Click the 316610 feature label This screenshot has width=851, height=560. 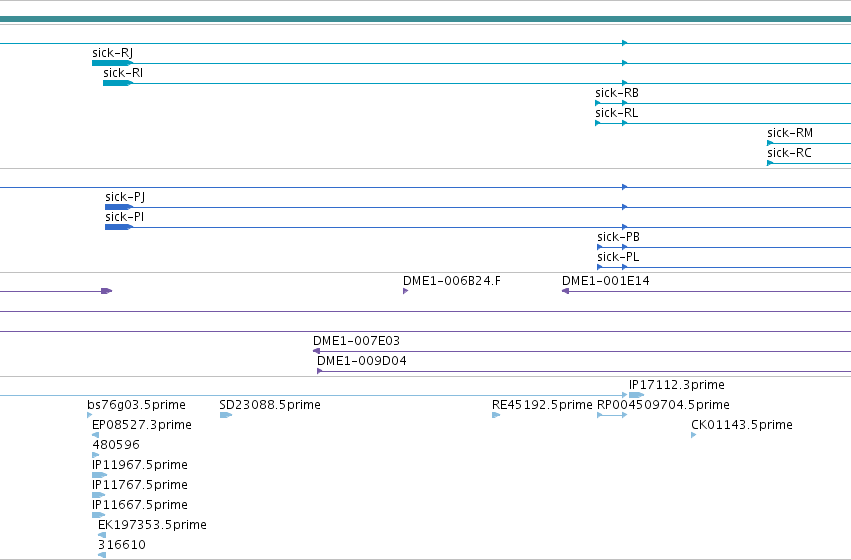pyautogui.click(x=122, y=545)
